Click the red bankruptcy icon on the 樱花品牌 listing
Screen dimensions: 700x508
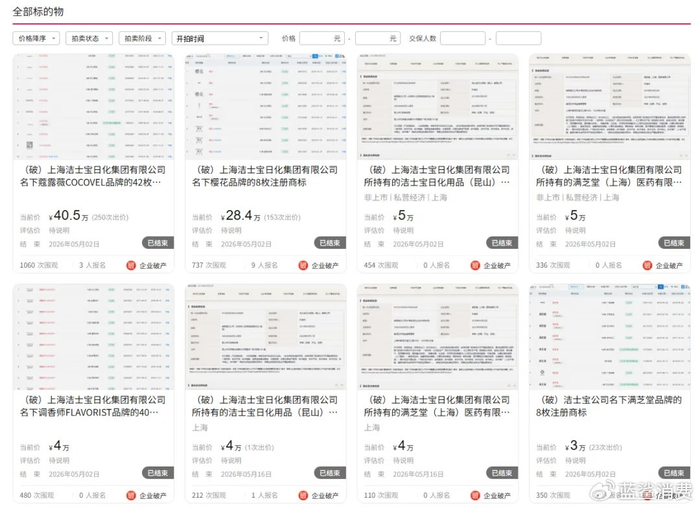point(303,266)
